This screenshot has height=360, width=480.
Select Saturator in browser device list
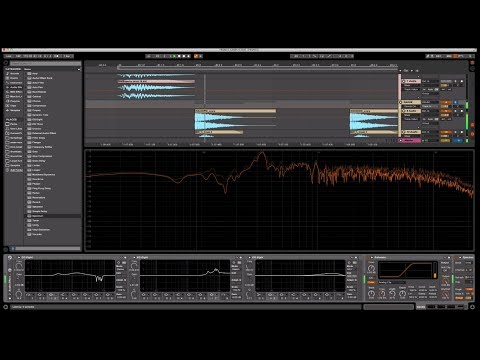pyautogui.click(x=38, y=207)
